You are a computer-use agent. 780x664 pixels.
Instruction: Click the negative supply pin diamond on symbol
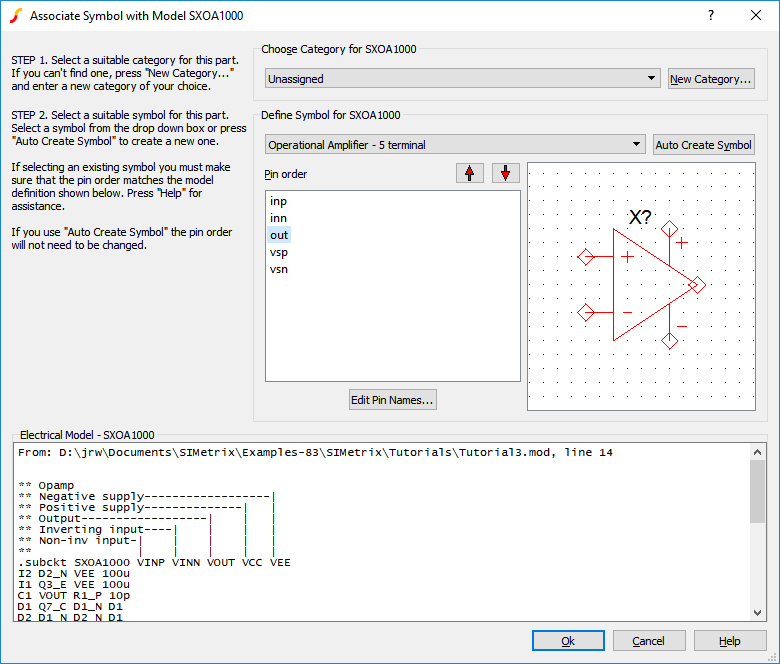coord(669,341)
